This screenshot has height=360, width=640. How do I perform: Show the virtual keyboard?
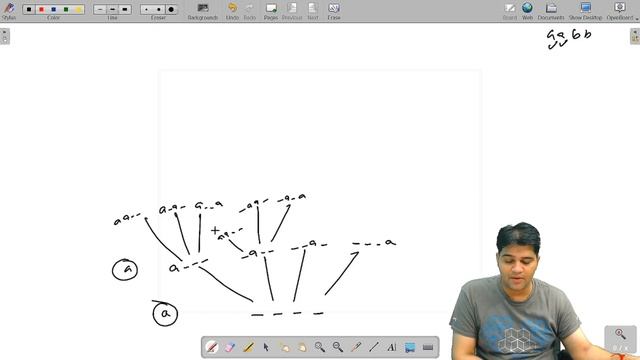(x=428, y=347)
